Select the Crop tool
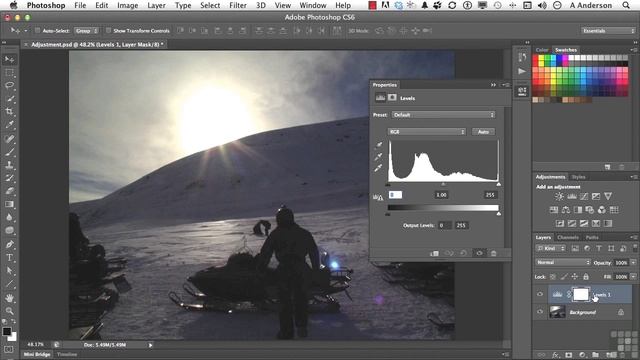The width and height of the screenshot is (640, 360). click(x=9, y=111)
